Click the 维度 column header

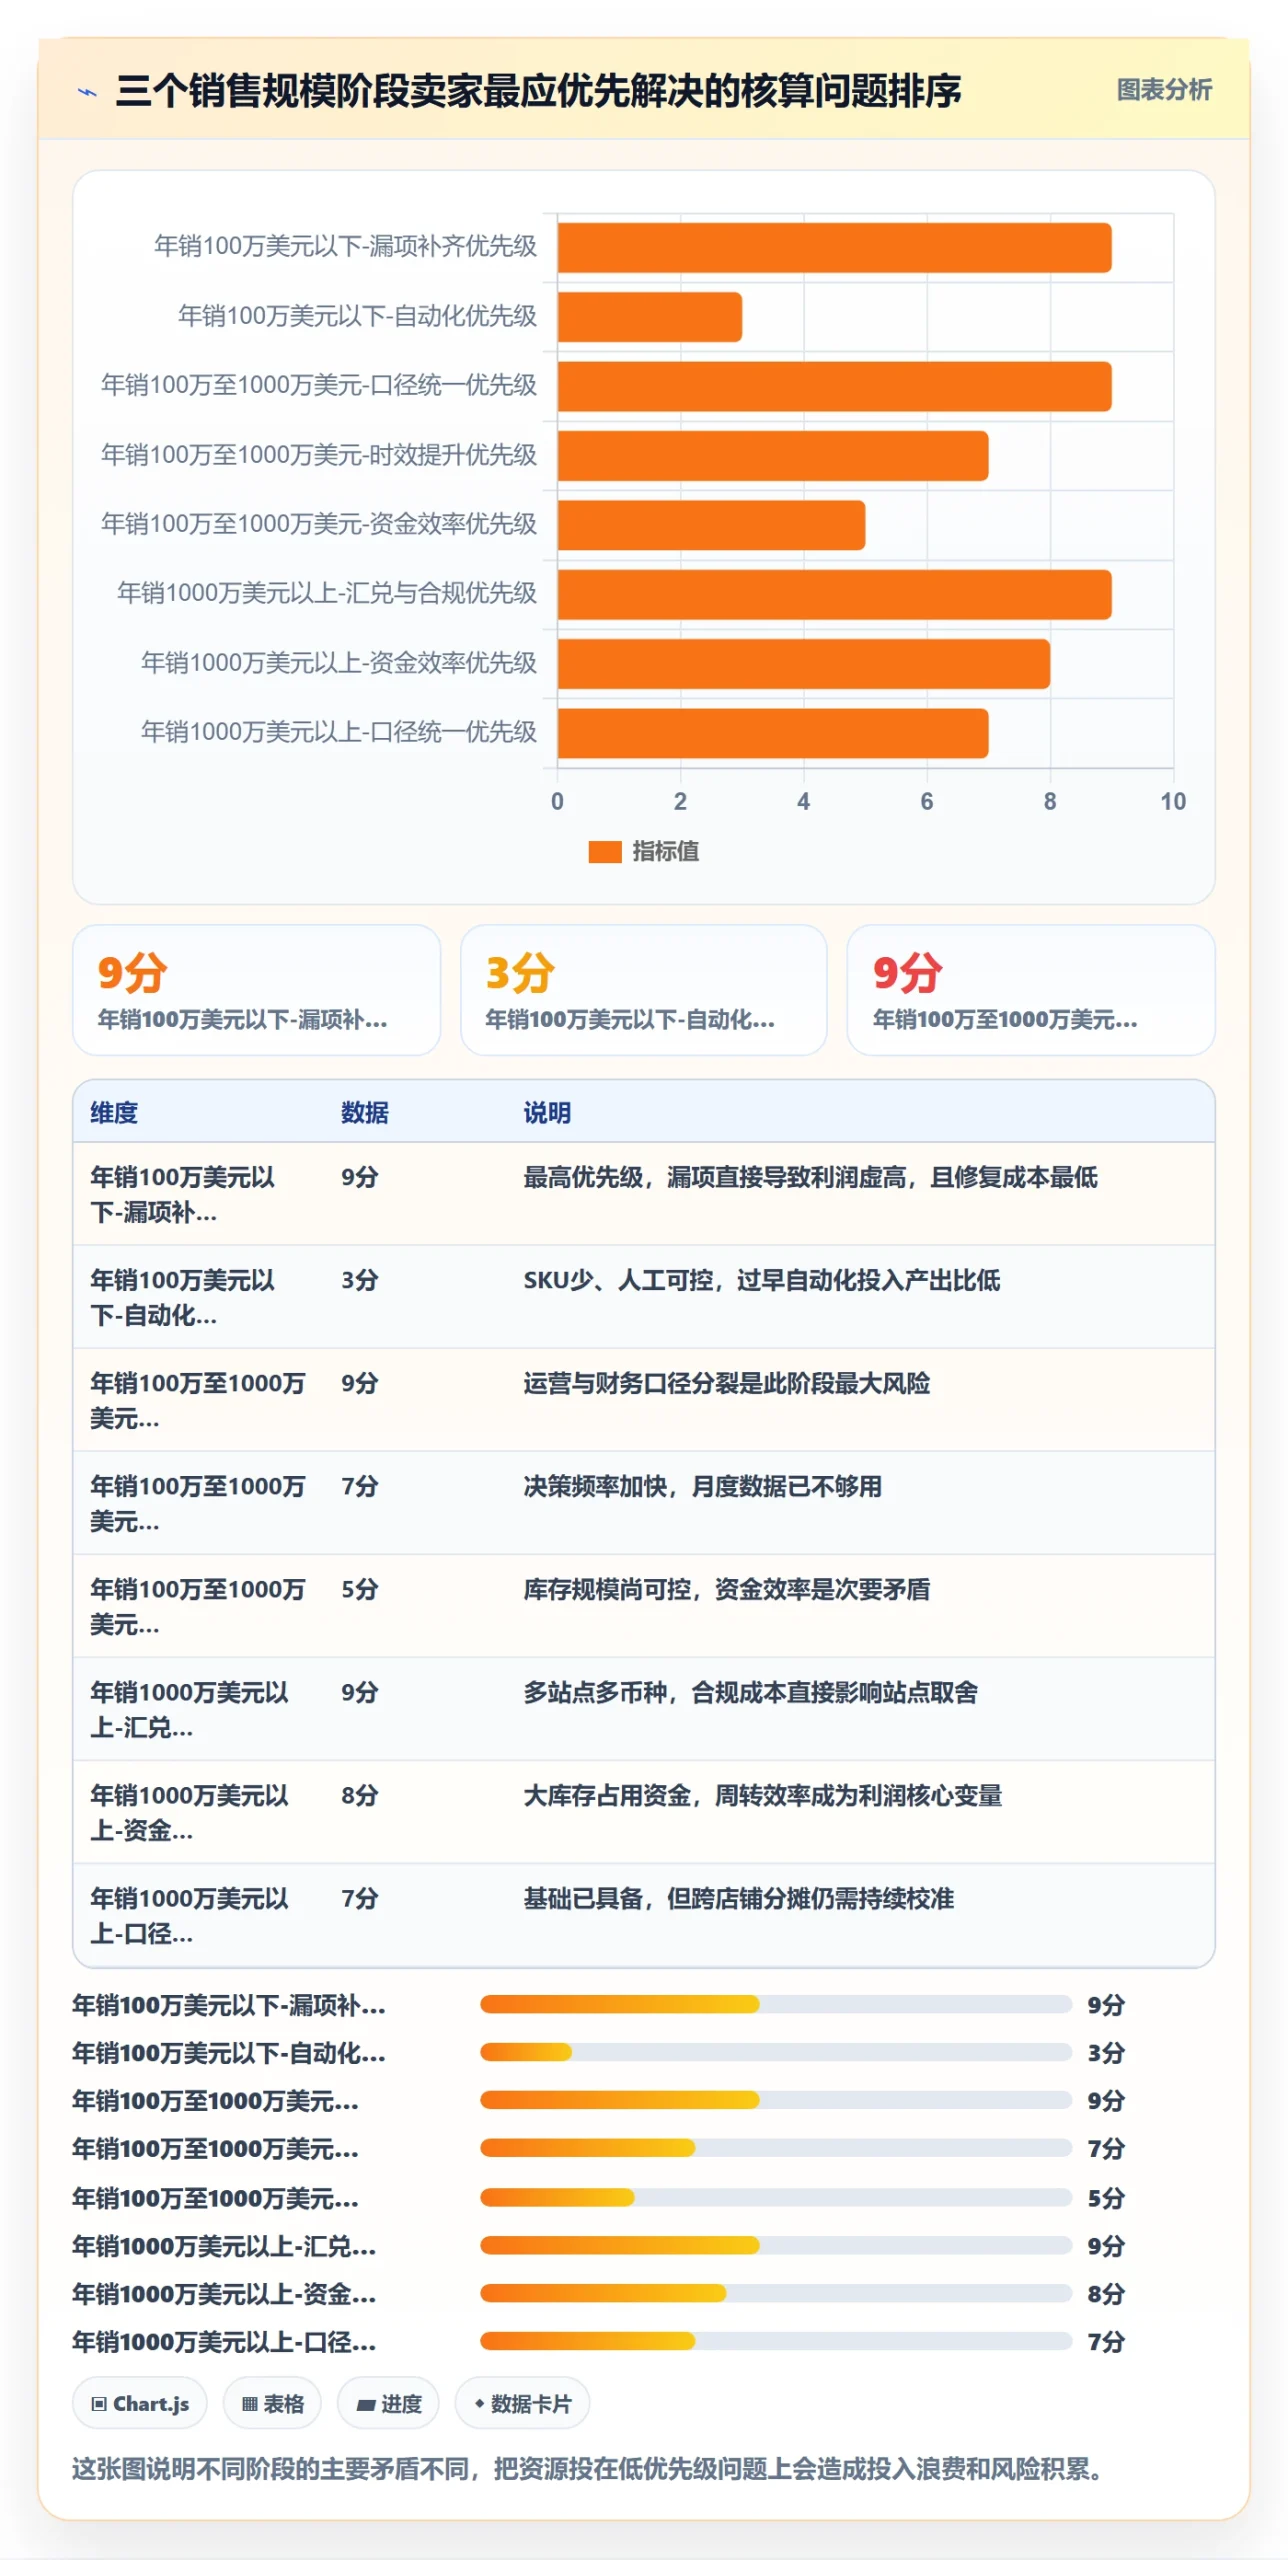coord(114,1112)
